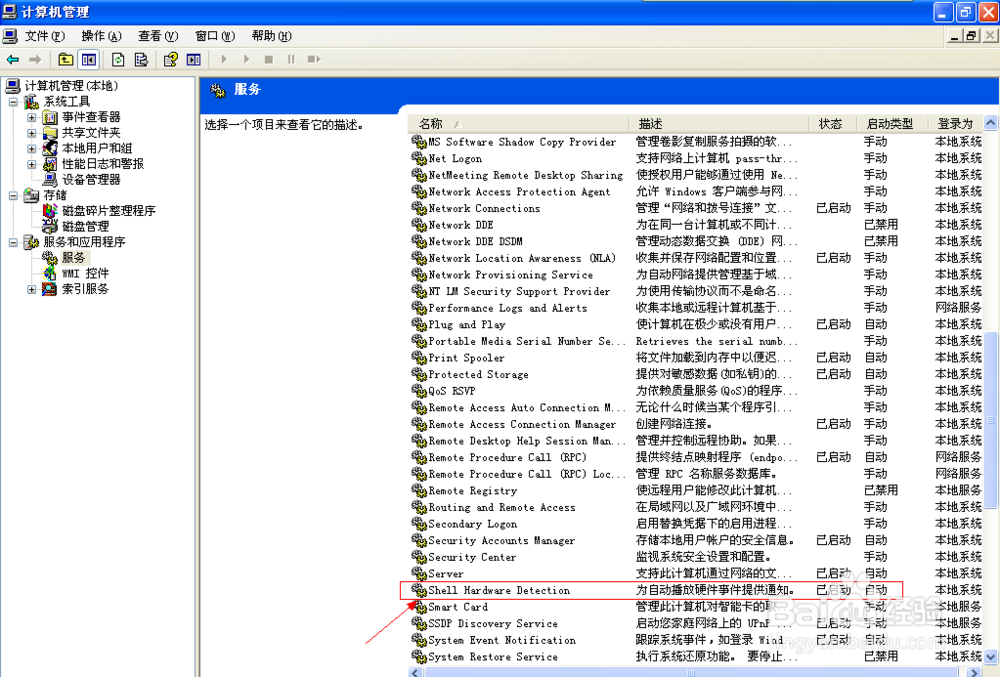This screenshot has height=677, width=1000.
Task: Open the 文件(F) menu
Action: (x=45, y=36)
